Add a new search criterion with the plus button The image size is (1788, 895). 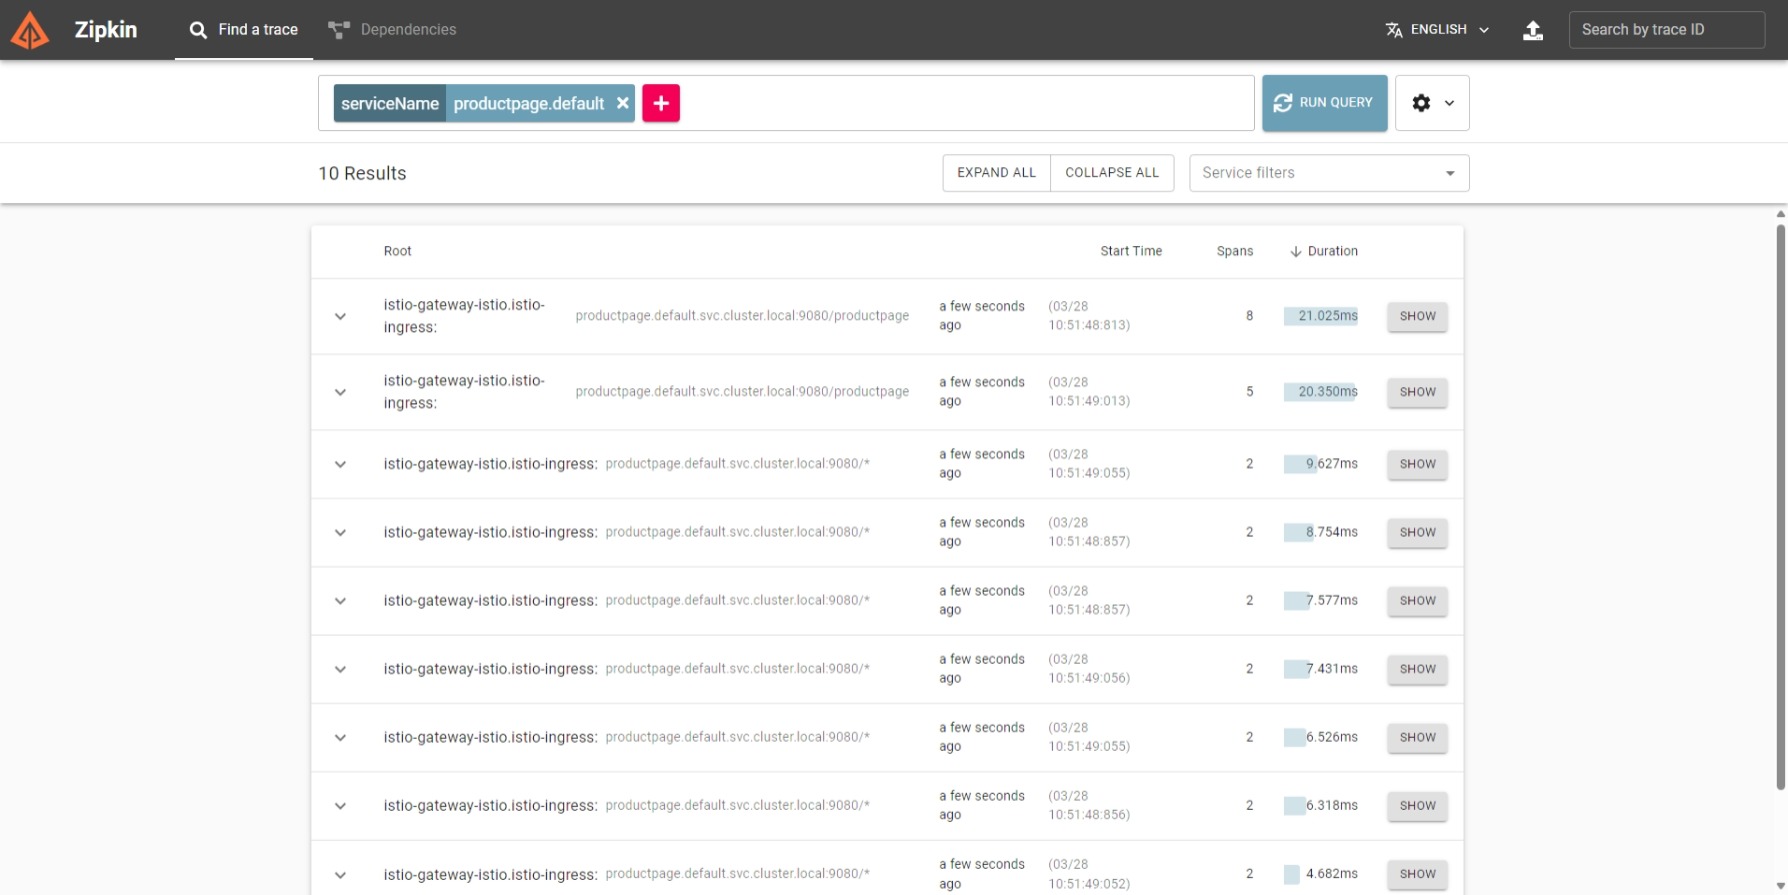(661, 103)
